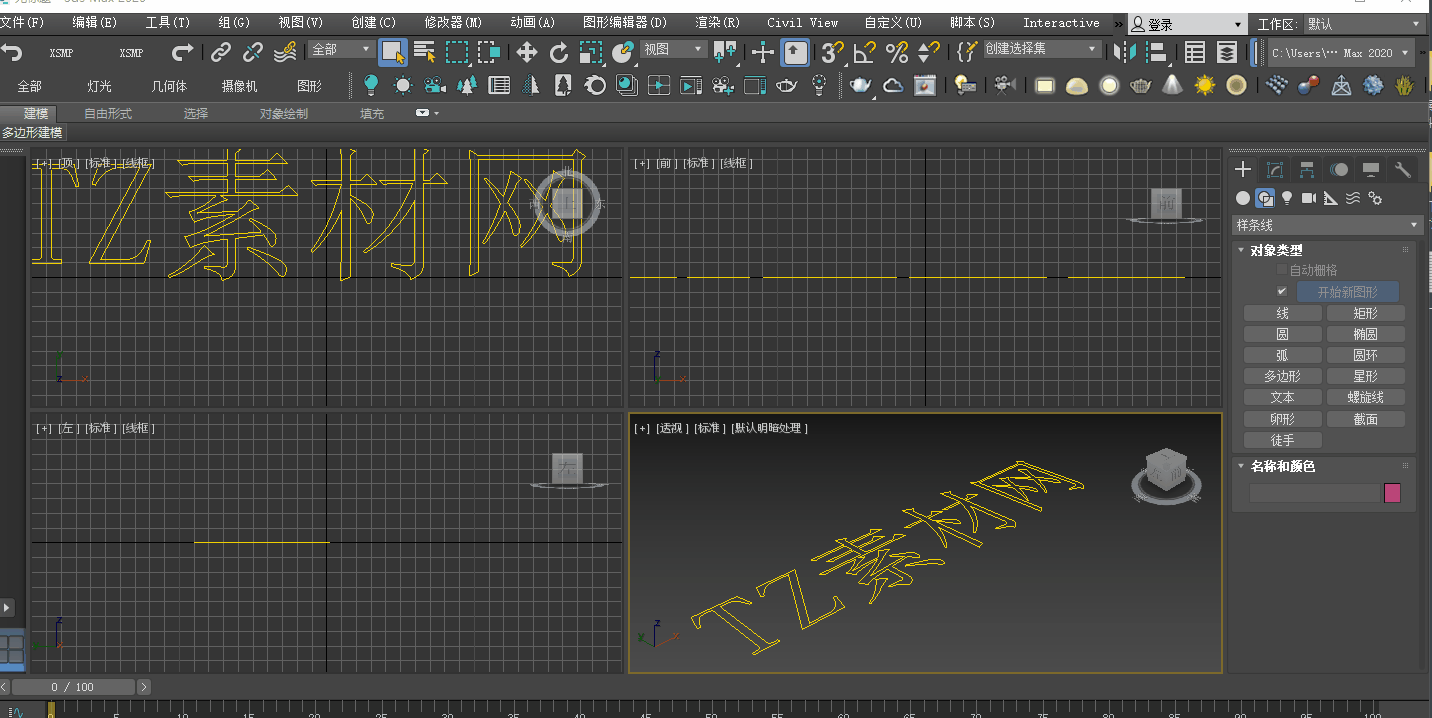Click the sun-shaped icon in second toolbar
The height and width of the screenshot is (718, 1432).
coord(1205,85)
